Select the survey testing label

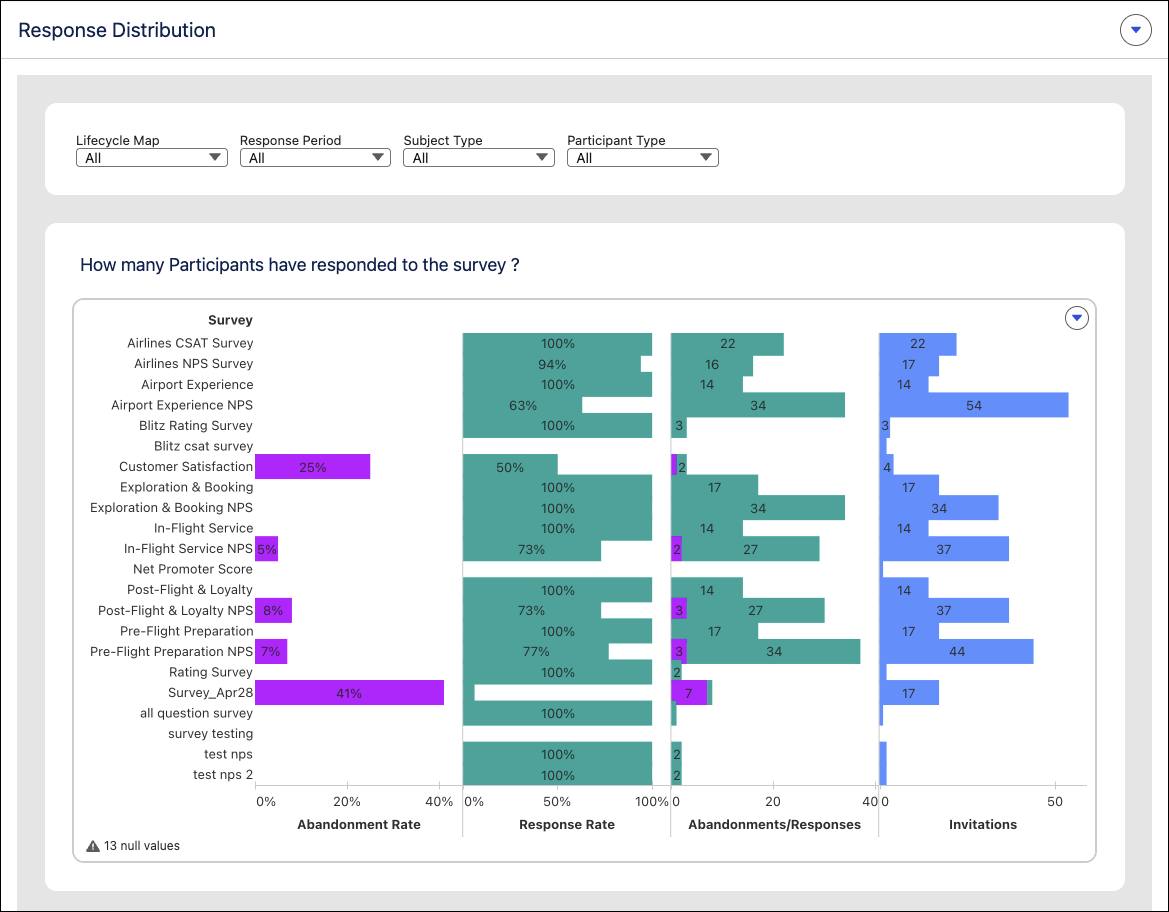click(x=211, y=734)
